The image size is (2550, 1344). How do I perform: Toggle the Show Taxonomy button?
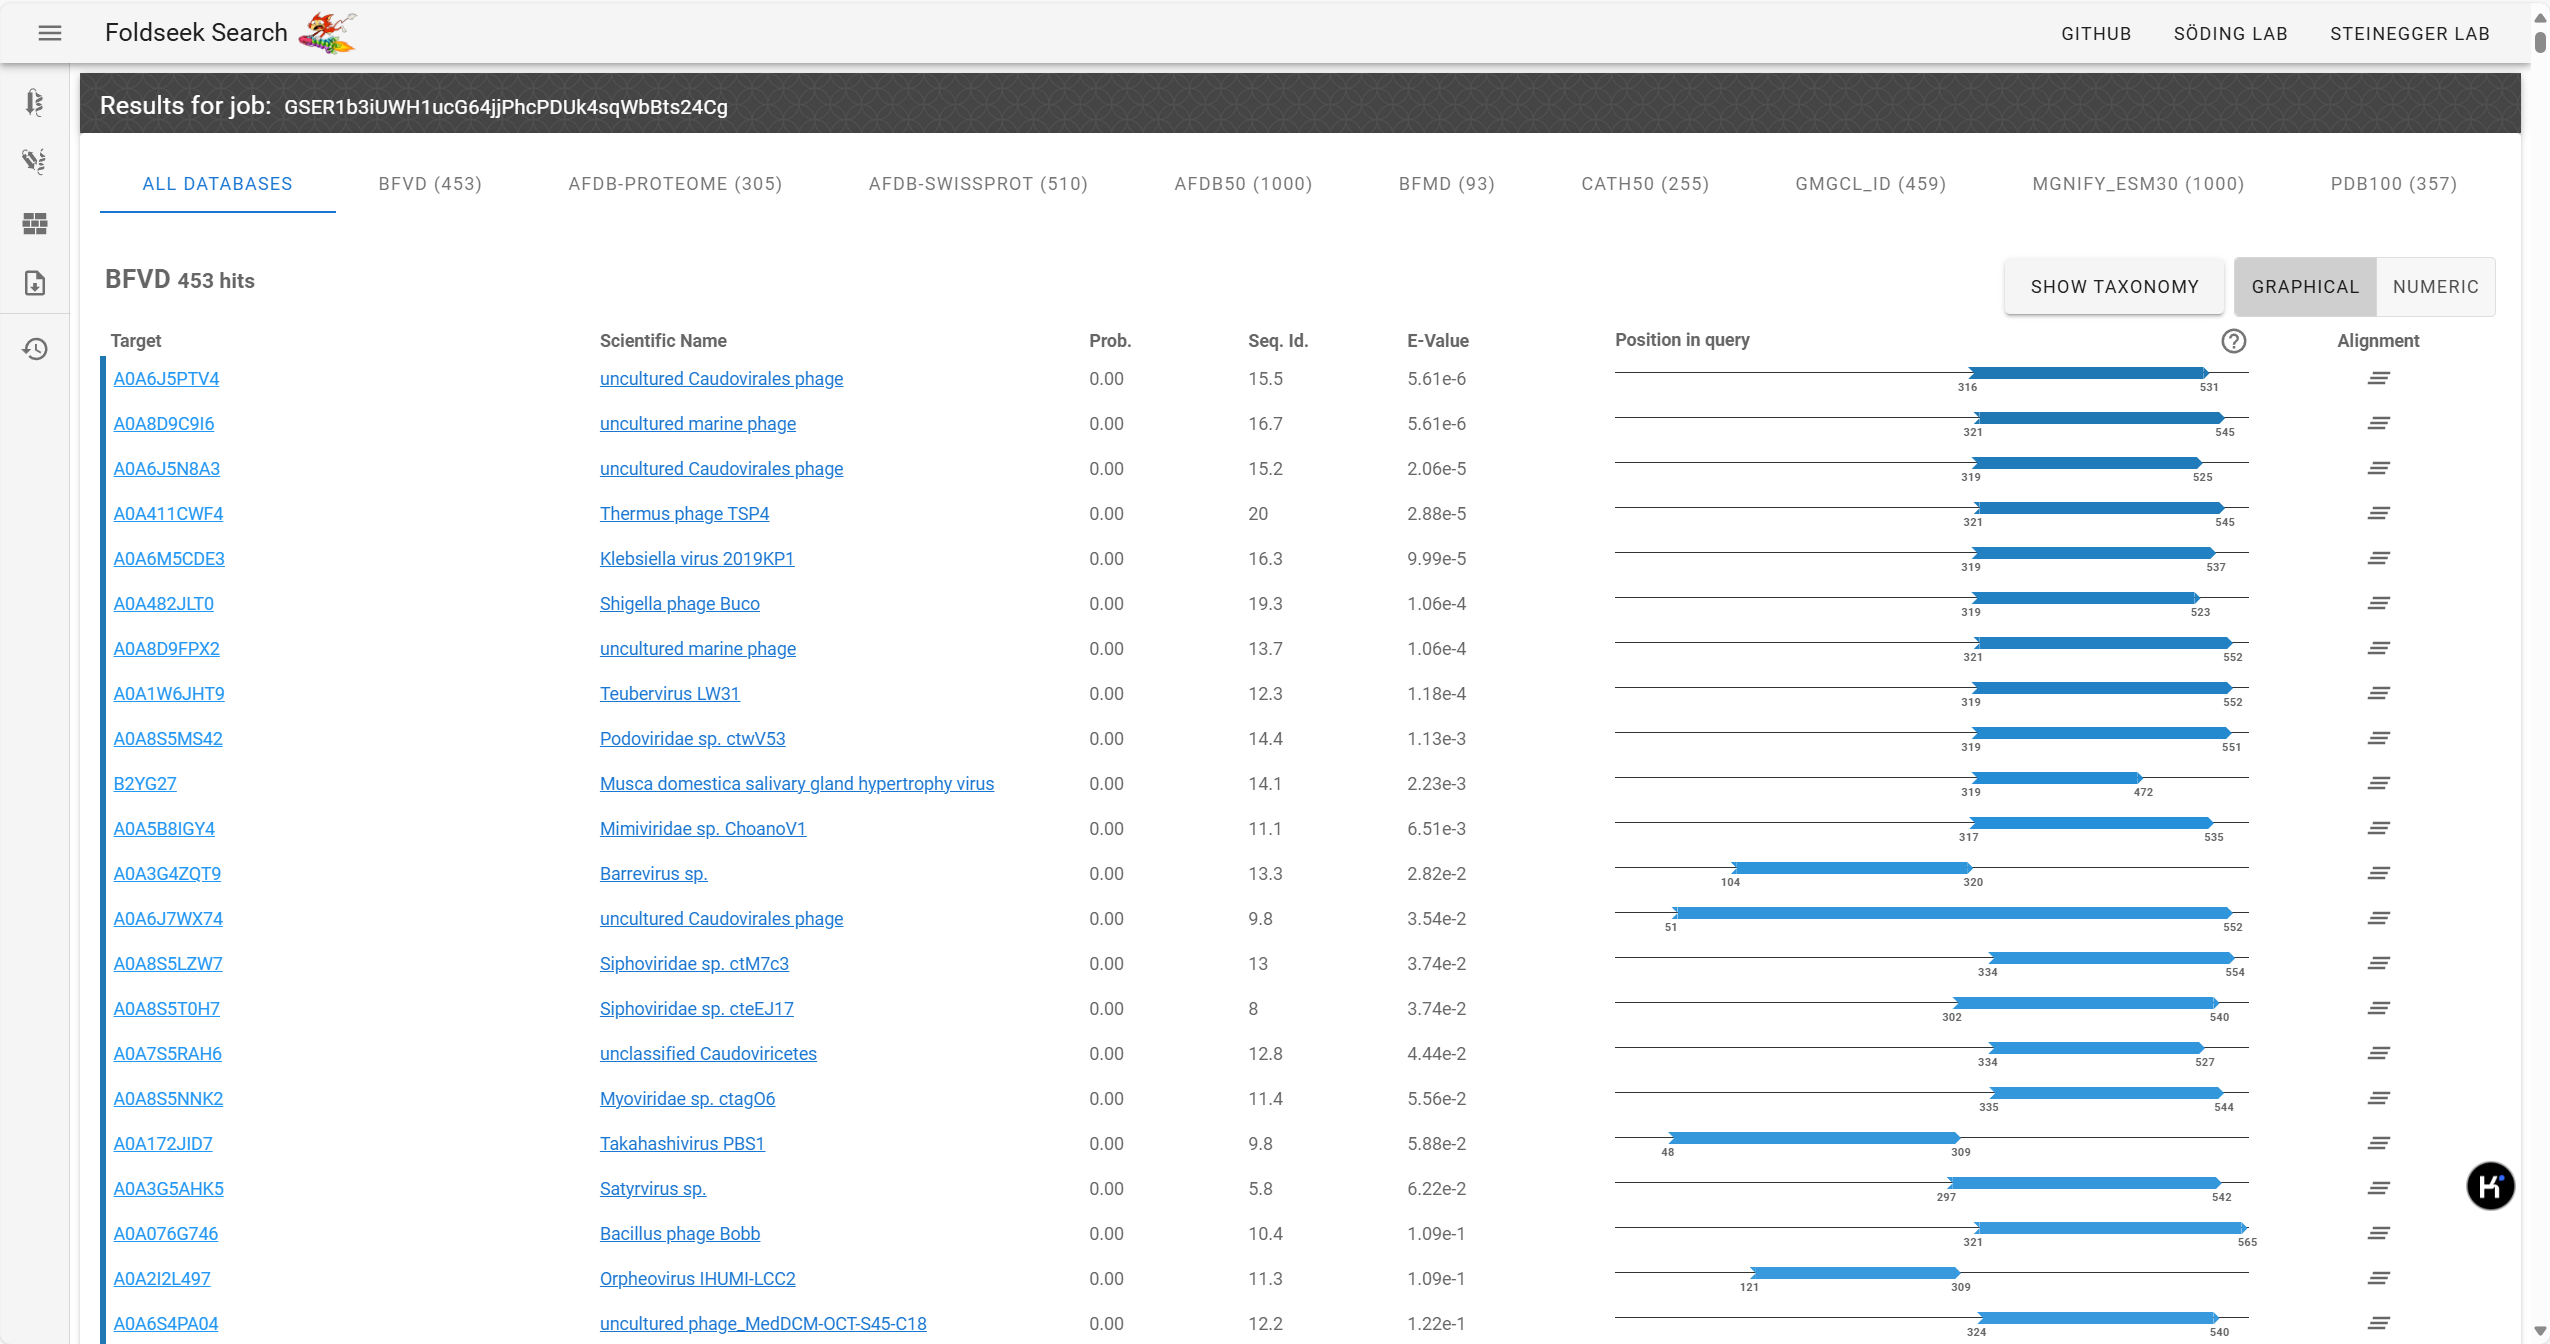(2114, 287)
